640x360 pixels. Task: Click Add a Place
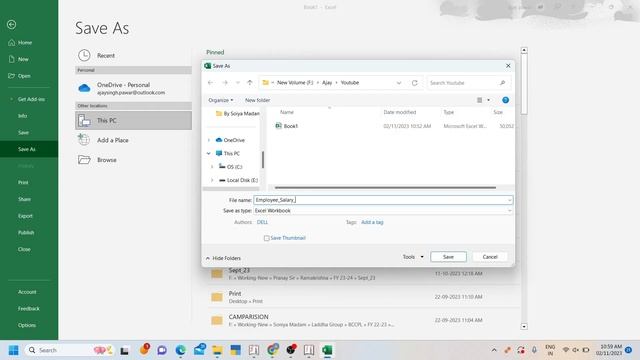133,140
